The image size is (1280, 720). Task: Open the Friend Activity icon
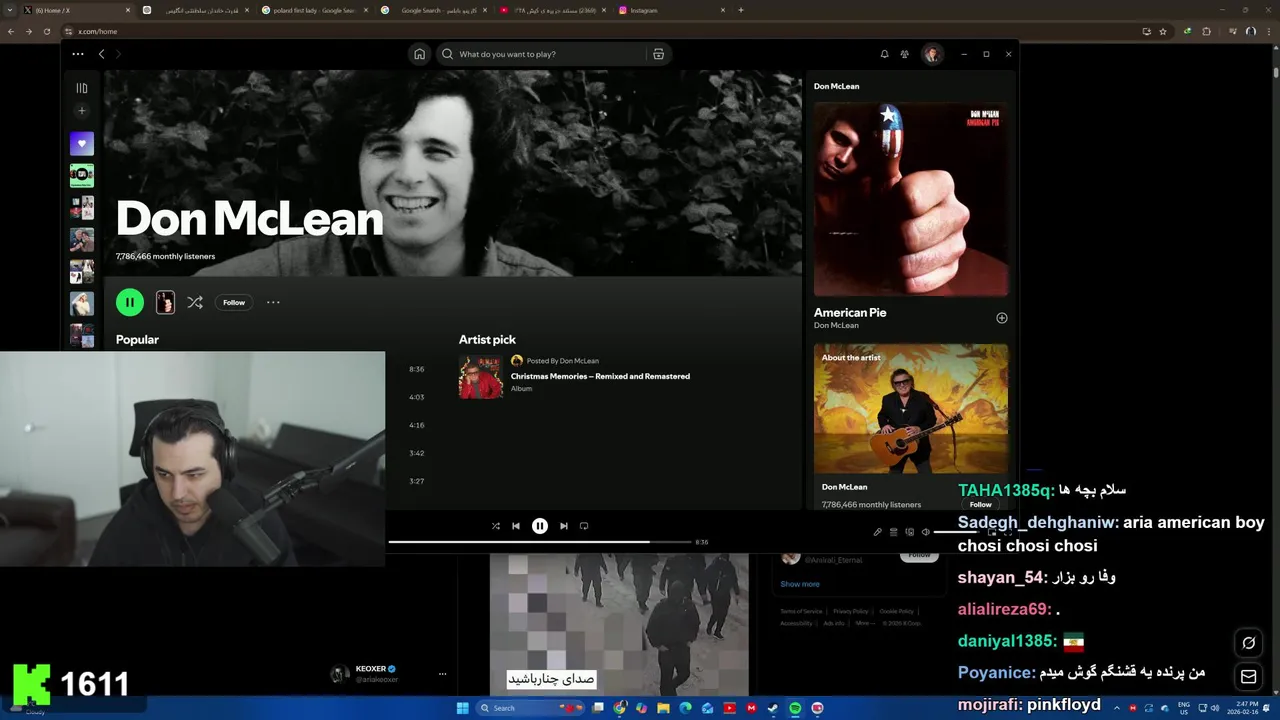point(905,54)
